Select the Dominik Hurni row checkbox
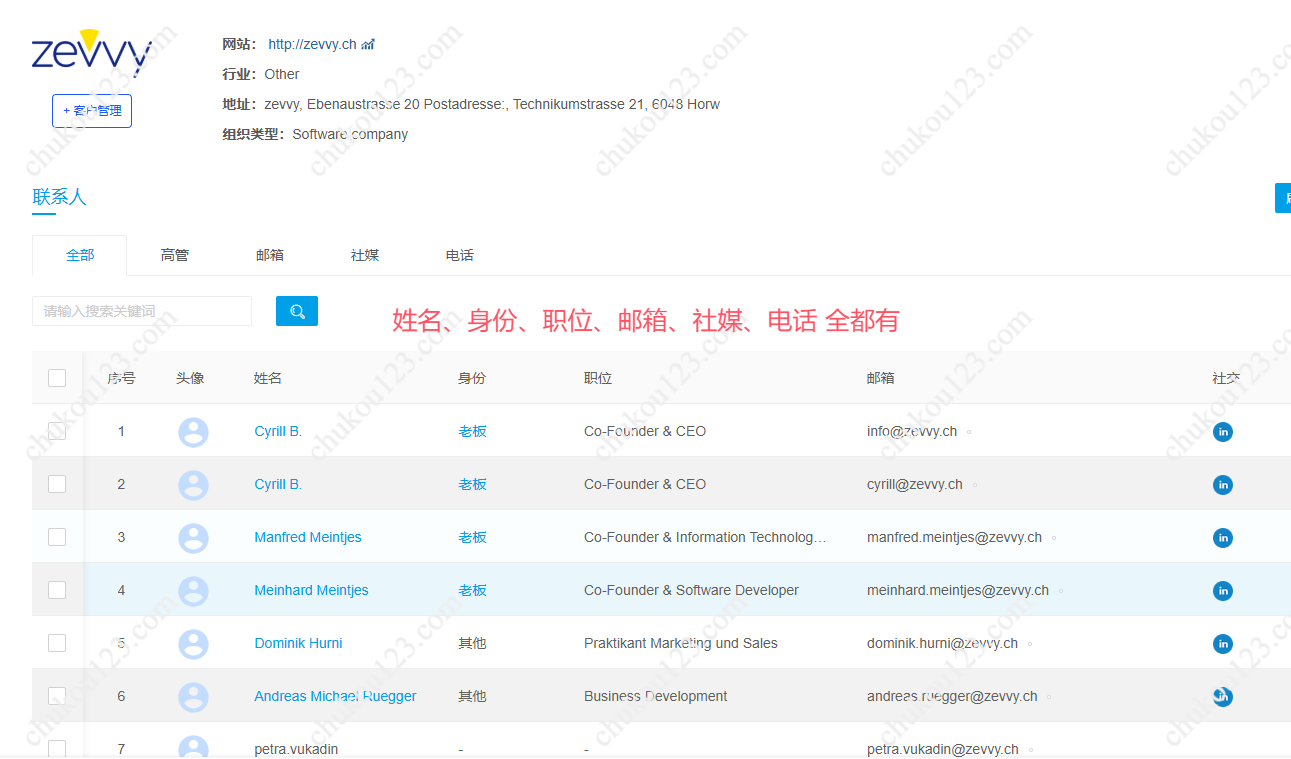Image resolution: width=1291 pixels, height=759 pixels. (57, 643)
